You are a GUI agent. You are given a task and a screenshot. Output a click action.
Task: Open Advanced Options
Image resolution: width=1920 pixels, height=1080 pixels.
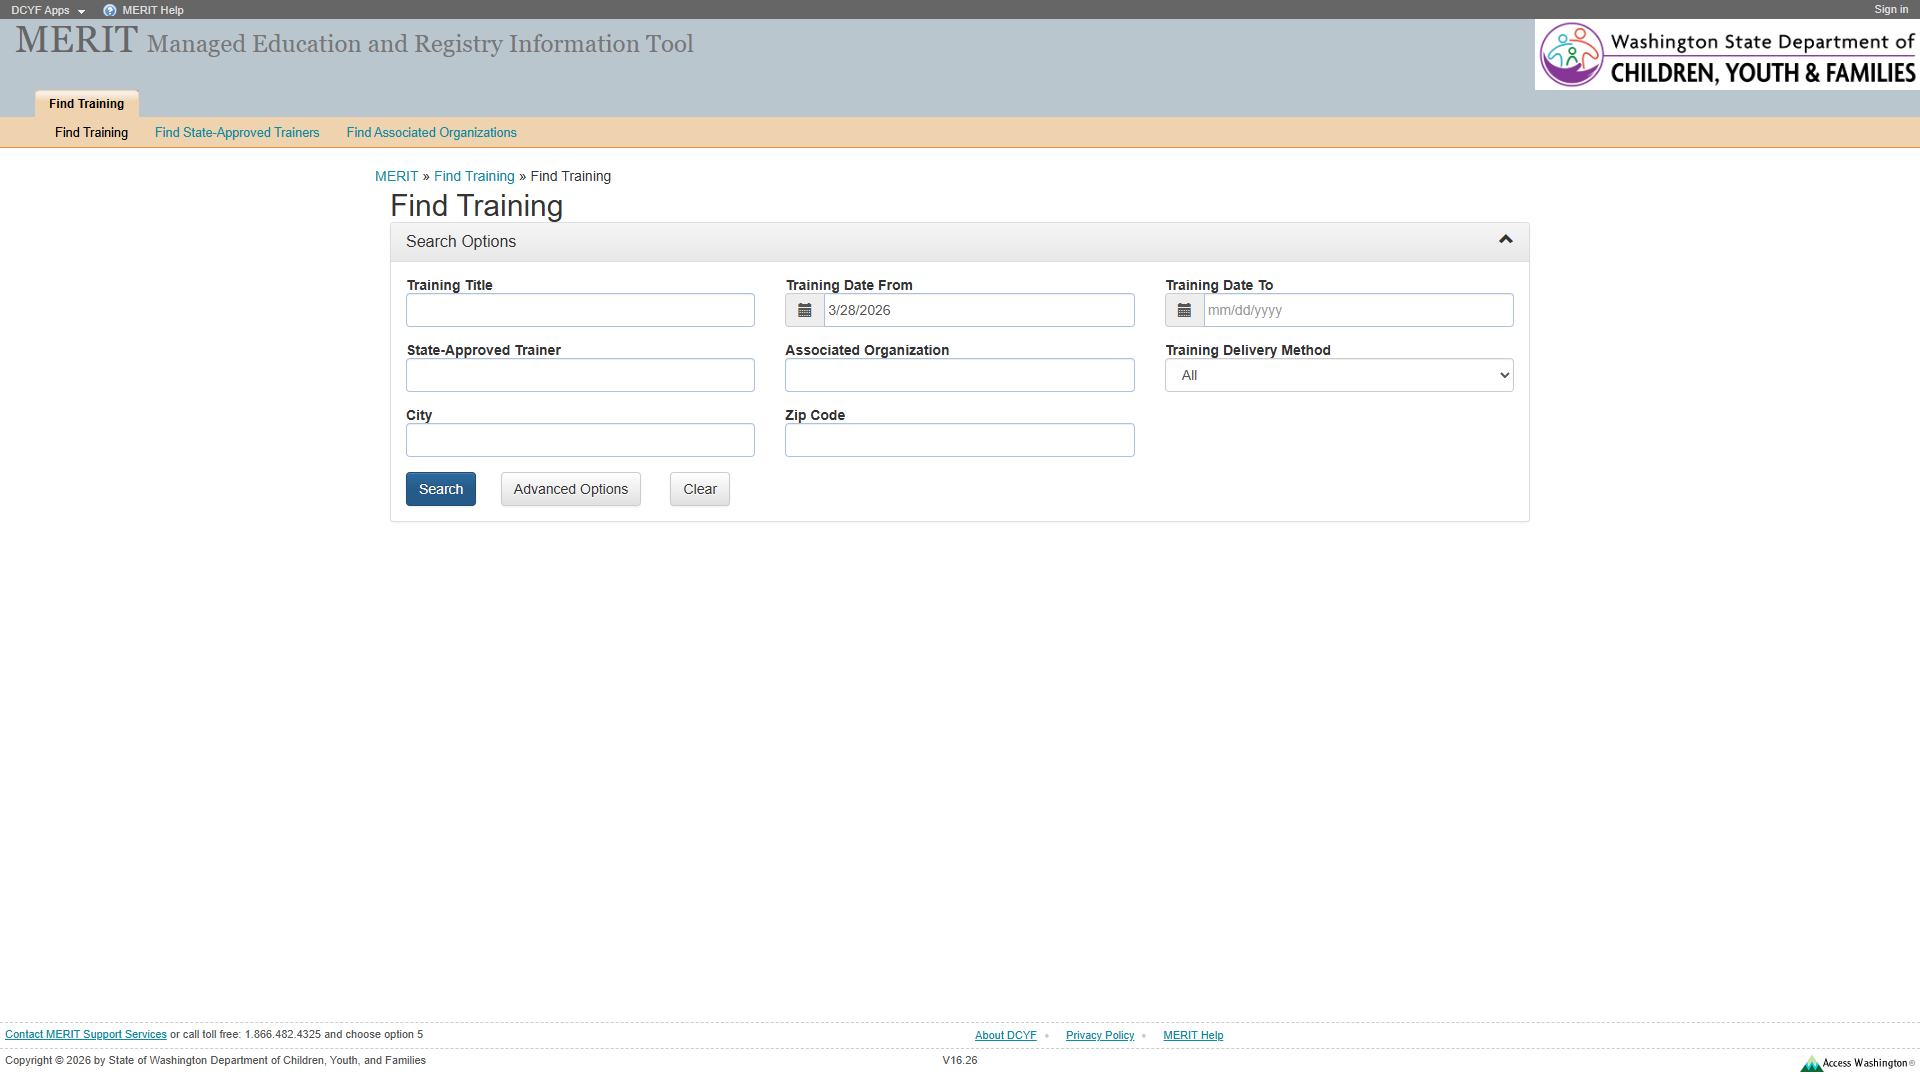click(570, 489)
